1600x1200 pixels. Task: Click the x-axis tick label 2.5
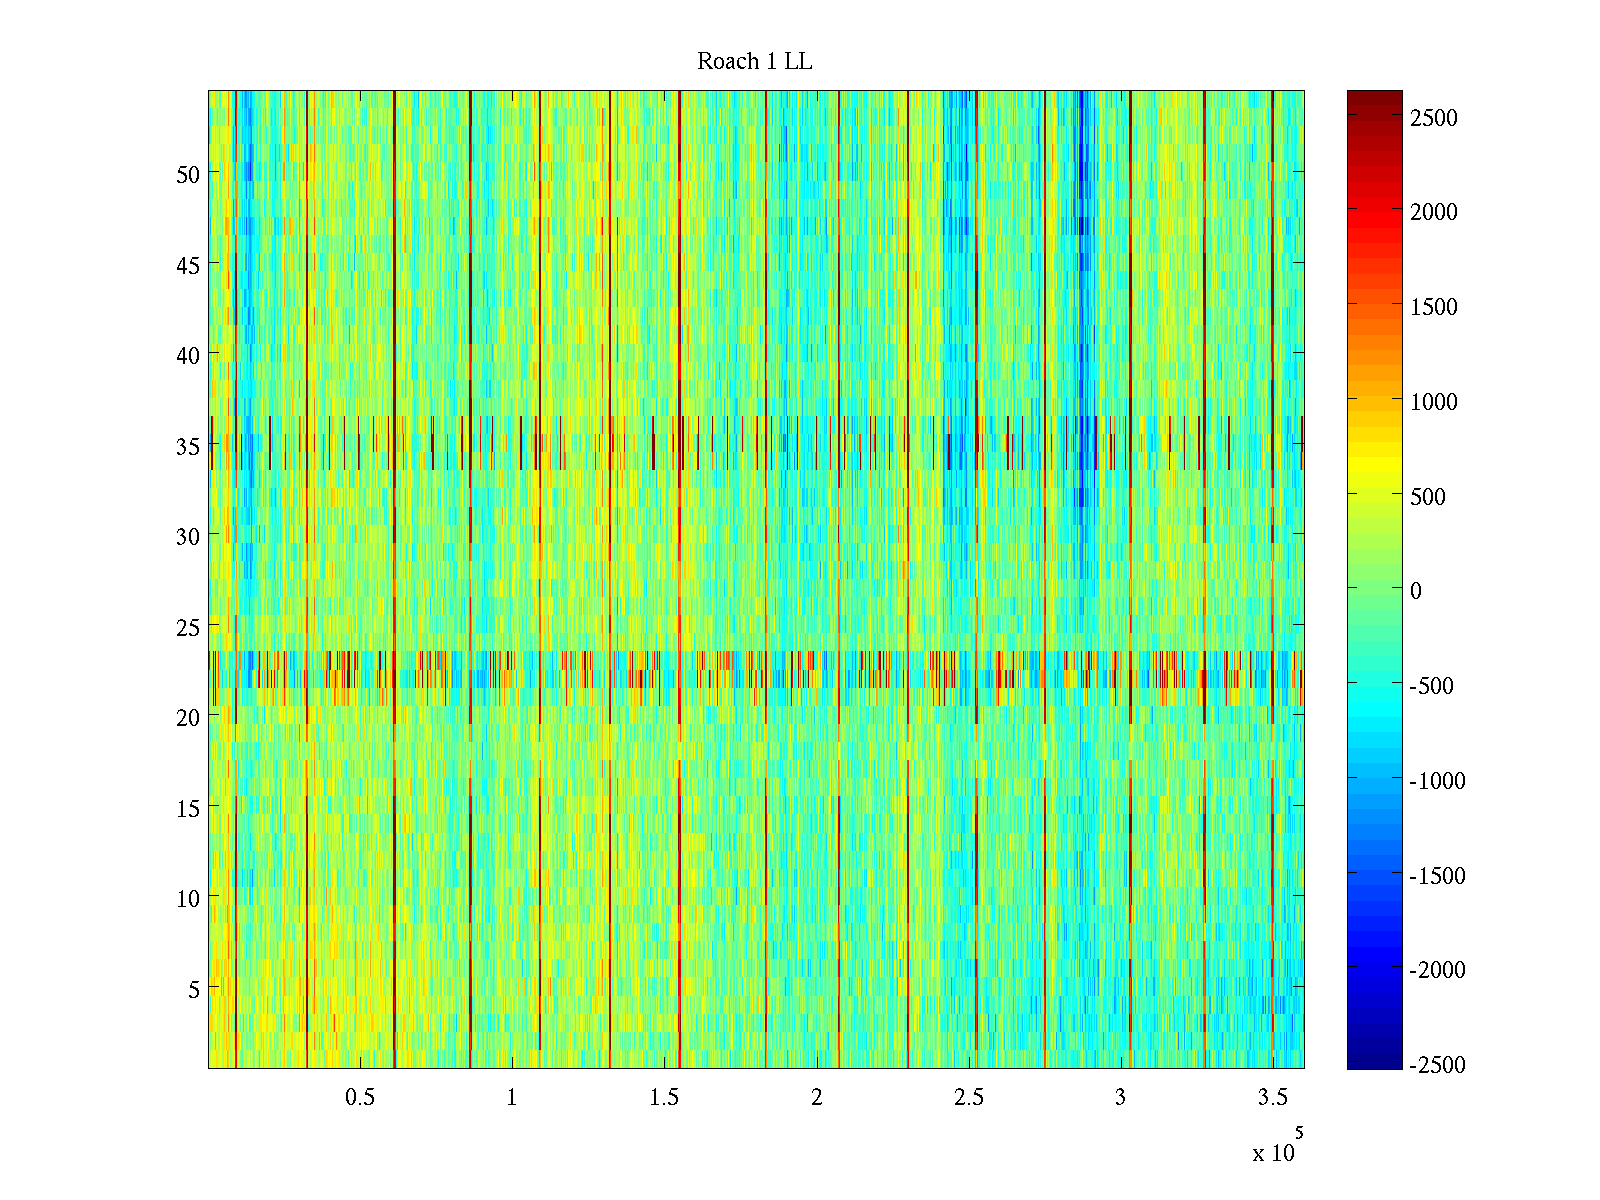968,1097
